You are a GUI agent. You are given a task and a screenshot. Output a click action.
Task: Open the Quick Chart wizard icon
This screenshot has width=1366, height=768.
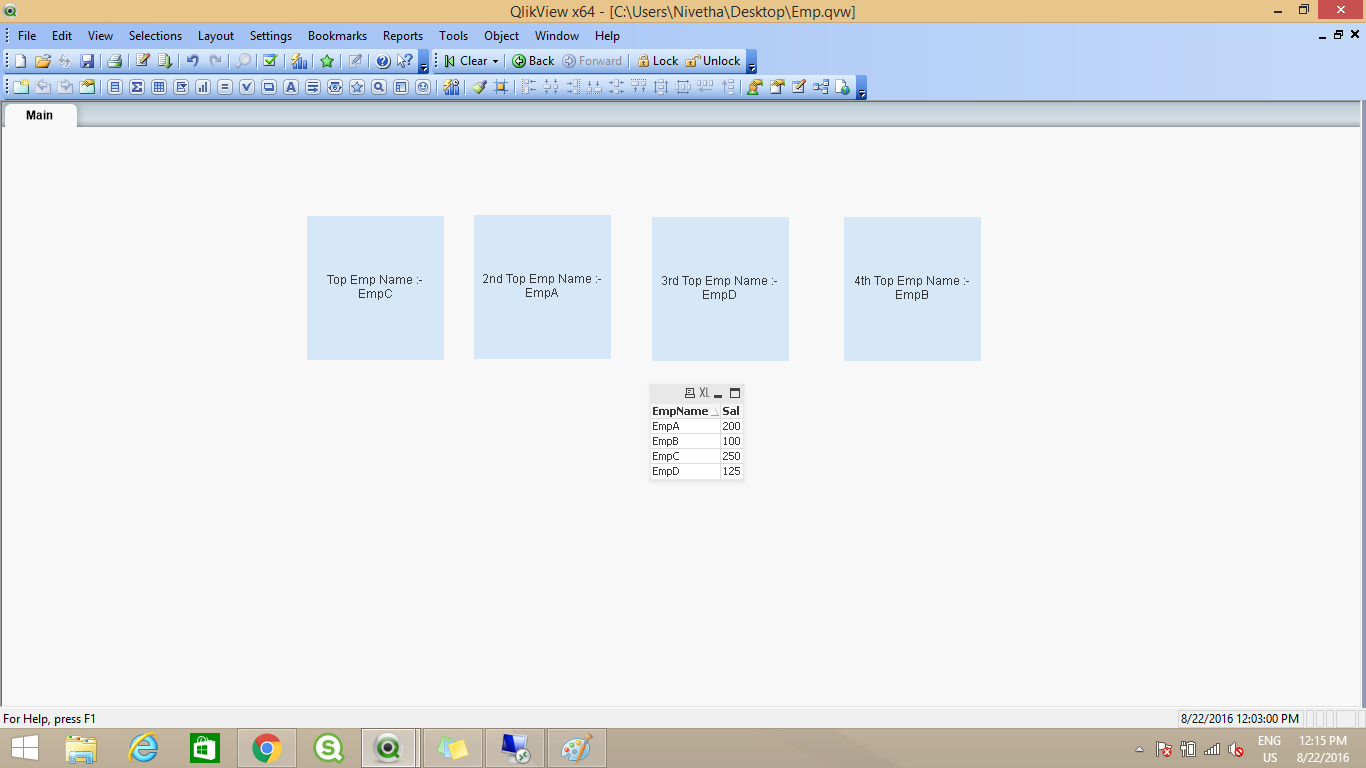click(299, 61)
